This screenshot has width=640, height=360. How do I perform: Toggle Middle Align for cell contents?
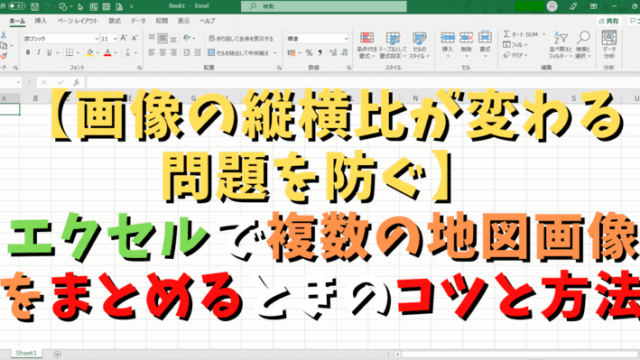coord(162,38)
